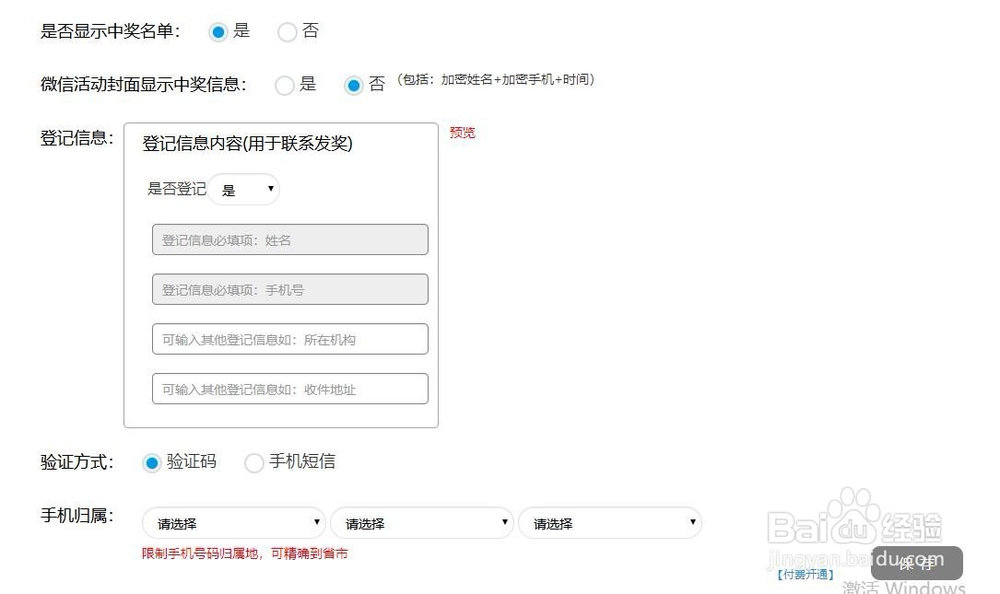Viewport: 1000px width, 594px height.
Task: Click the 登记信息必填项：姓名 field
Action: [x=288, y=239]
